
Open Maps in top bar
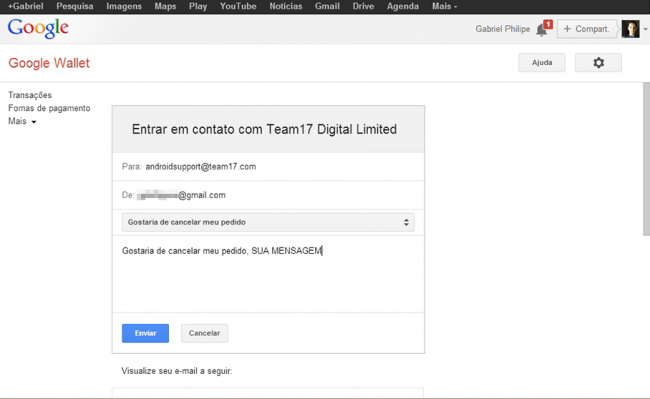(x=165, y=6)
